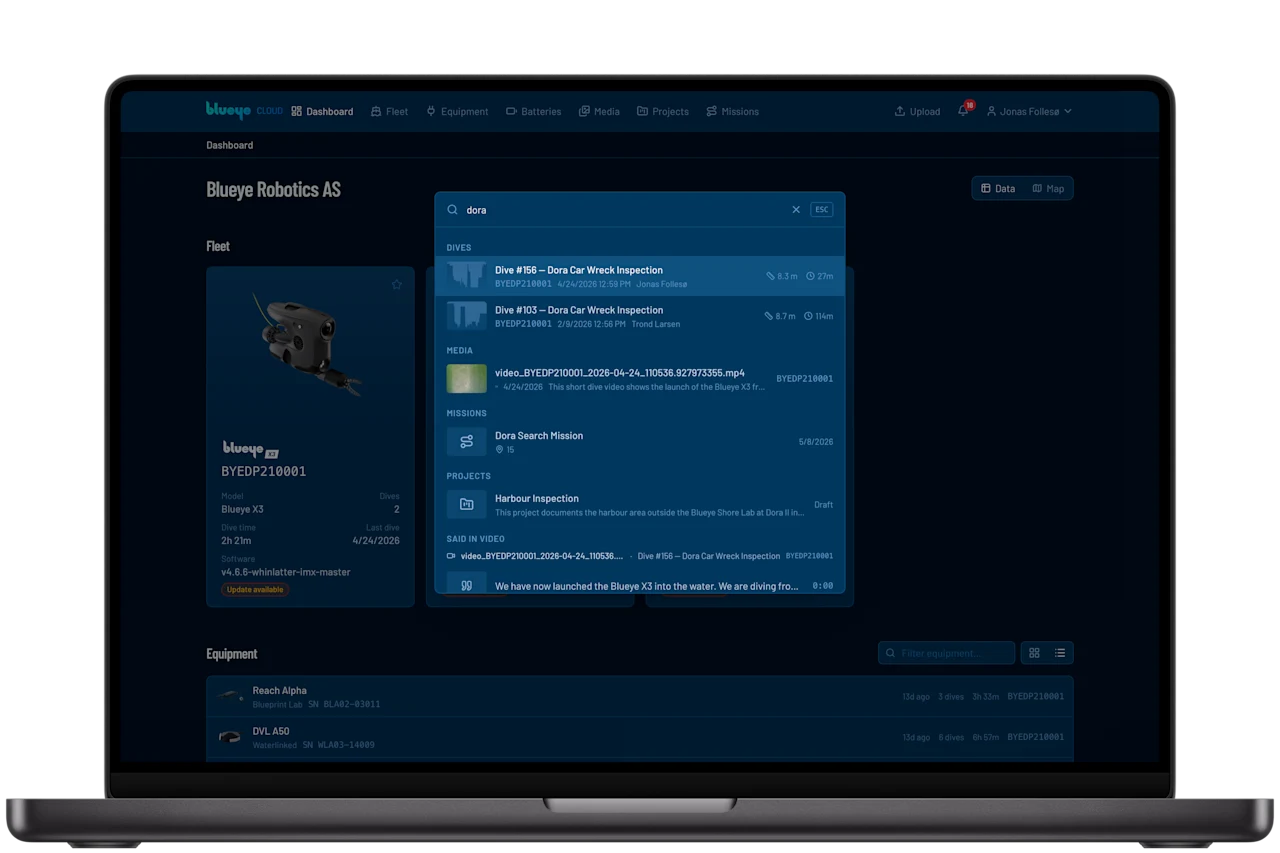Clear the search with the X icon
The width and height of the screenshot is (1280, 853).
796,210
